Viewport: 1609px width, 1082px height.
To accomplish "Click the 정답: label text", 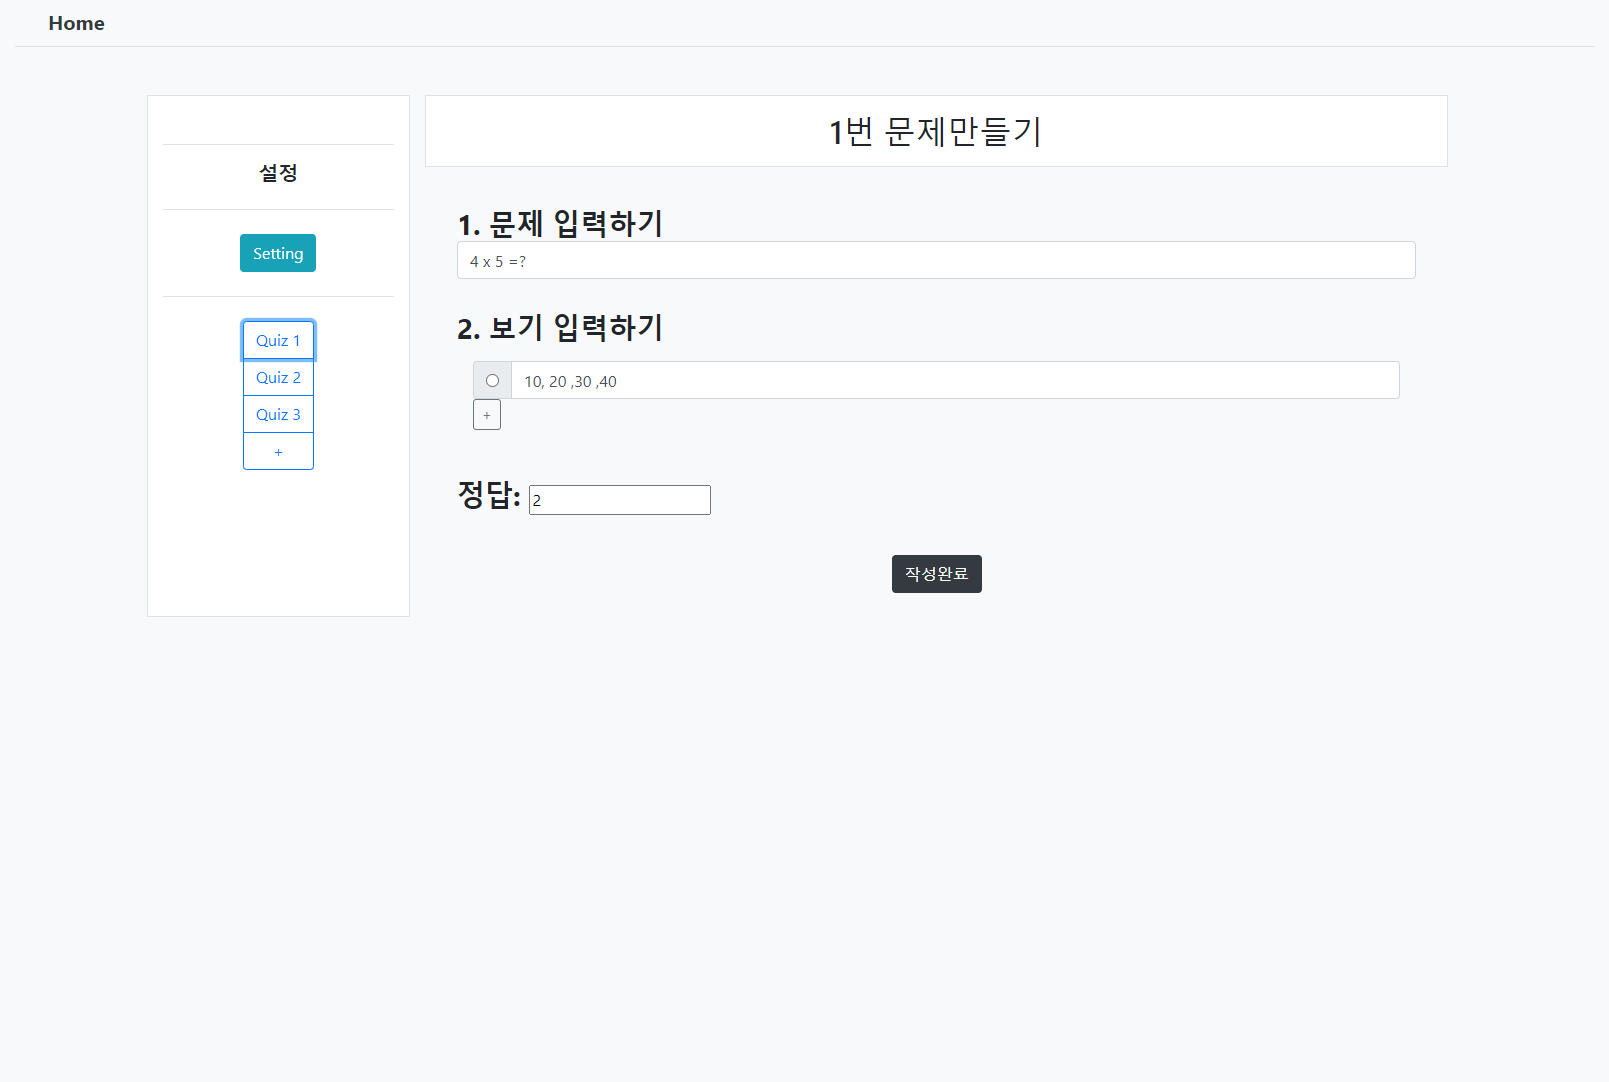I will (488, 495).
